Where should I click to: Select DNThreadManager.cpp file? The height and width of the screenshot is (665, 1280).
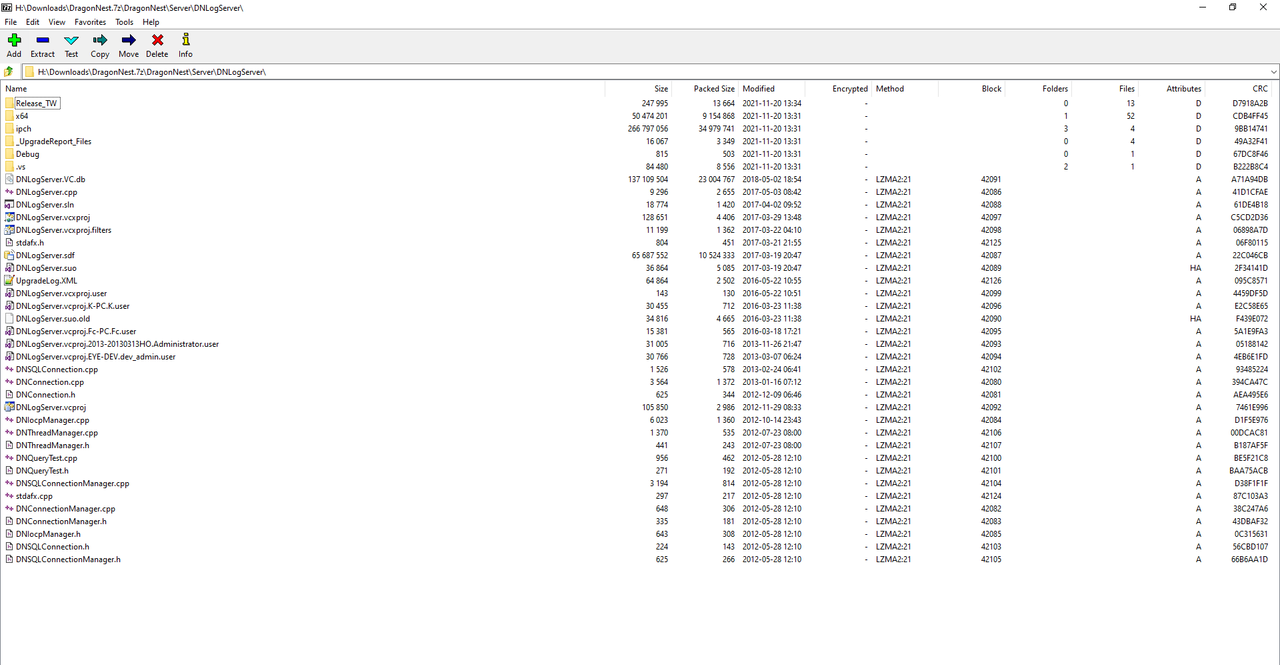point(56,432)
